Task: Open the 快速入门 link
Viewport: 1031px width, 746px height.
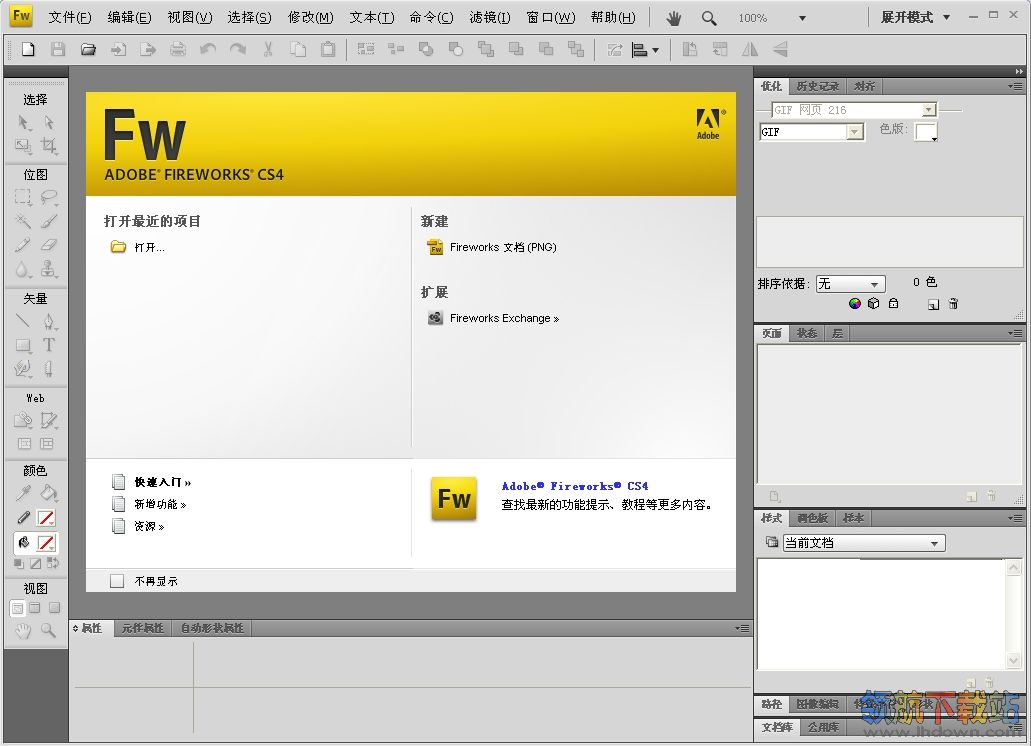Action: pyautogui.click(x=162, y=482)
